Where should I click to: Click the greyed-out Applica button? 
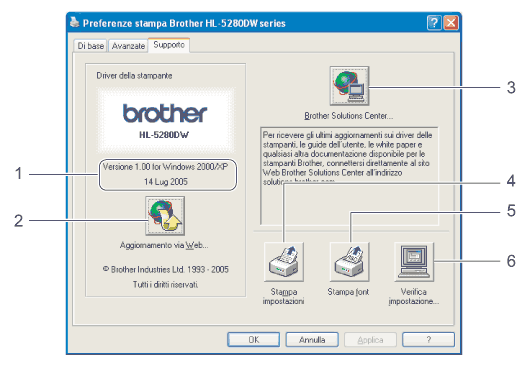(x=370, y=340)
